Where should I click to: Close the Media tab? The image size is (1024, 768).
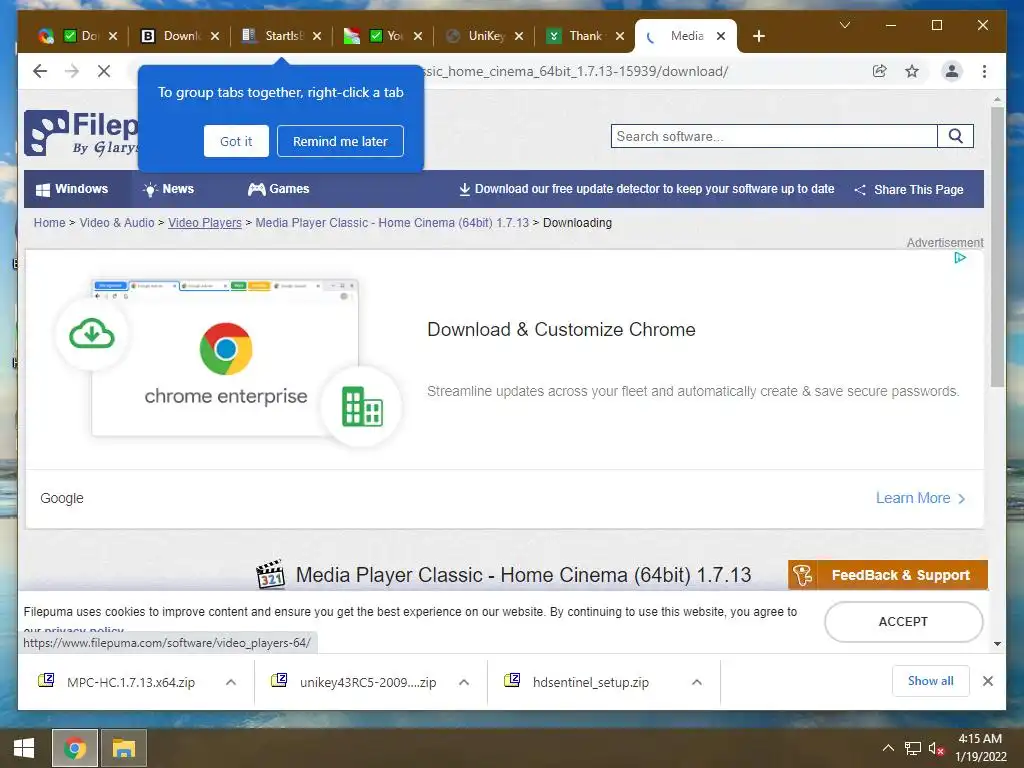pyautogui.click(x=720, y=36)
